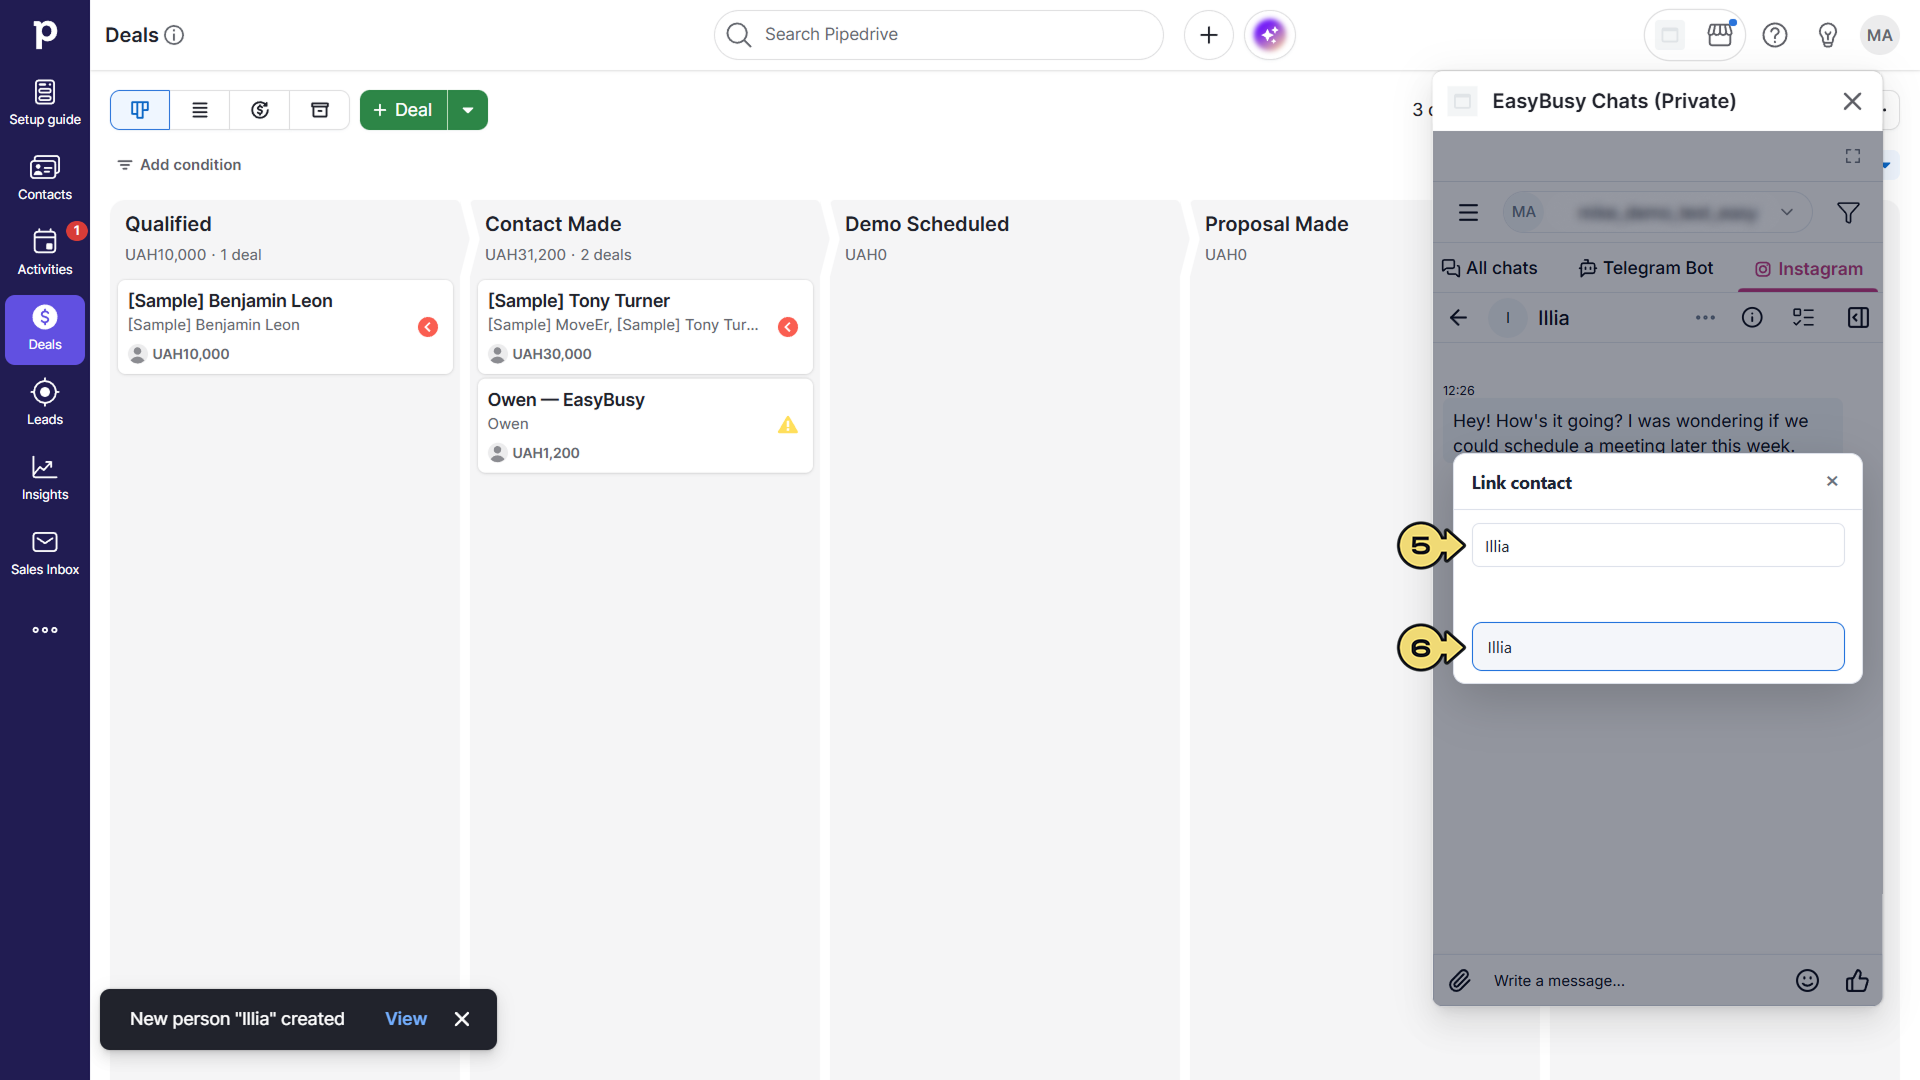1920x1080 pixels.
Task: Select the Illia contact result
Action: 1658,647
